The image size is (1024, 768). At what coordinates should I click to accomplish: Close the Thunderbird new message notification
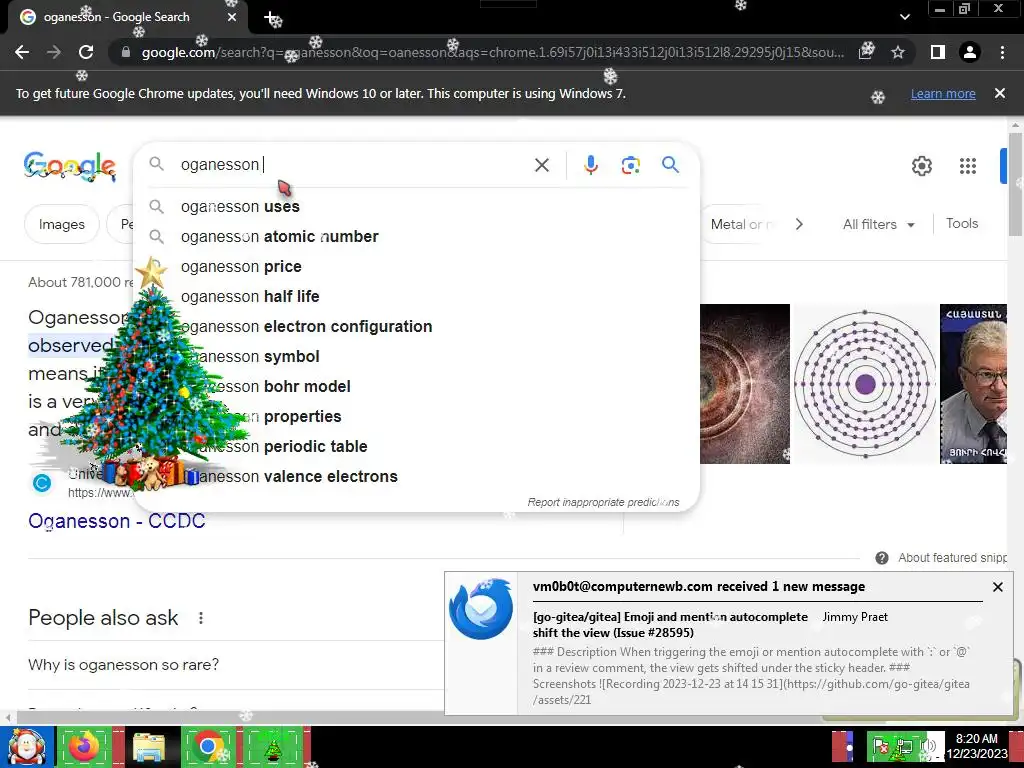[997, 587]
